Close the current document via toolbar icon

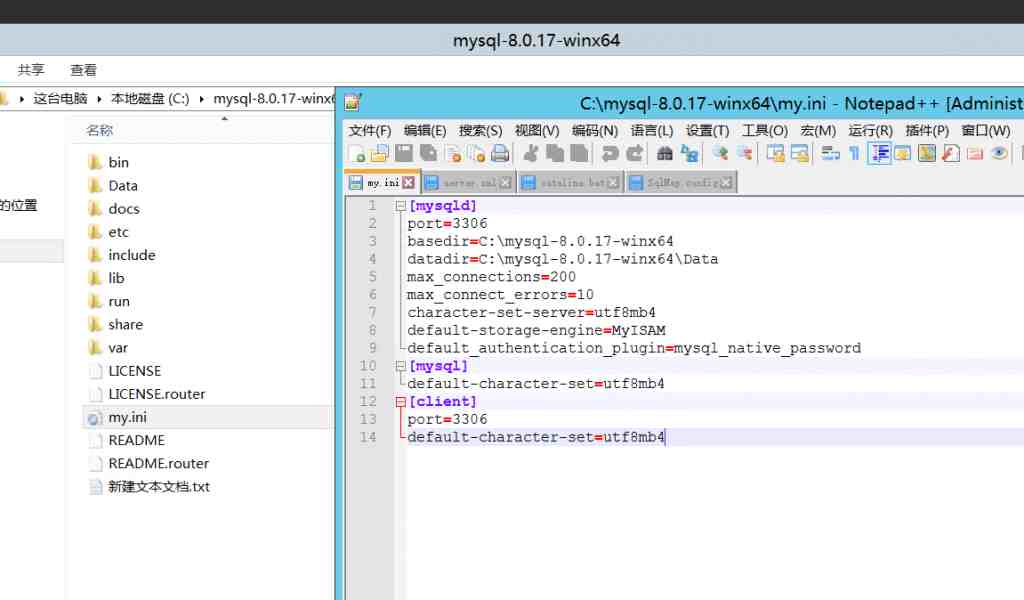click(453, 153)
